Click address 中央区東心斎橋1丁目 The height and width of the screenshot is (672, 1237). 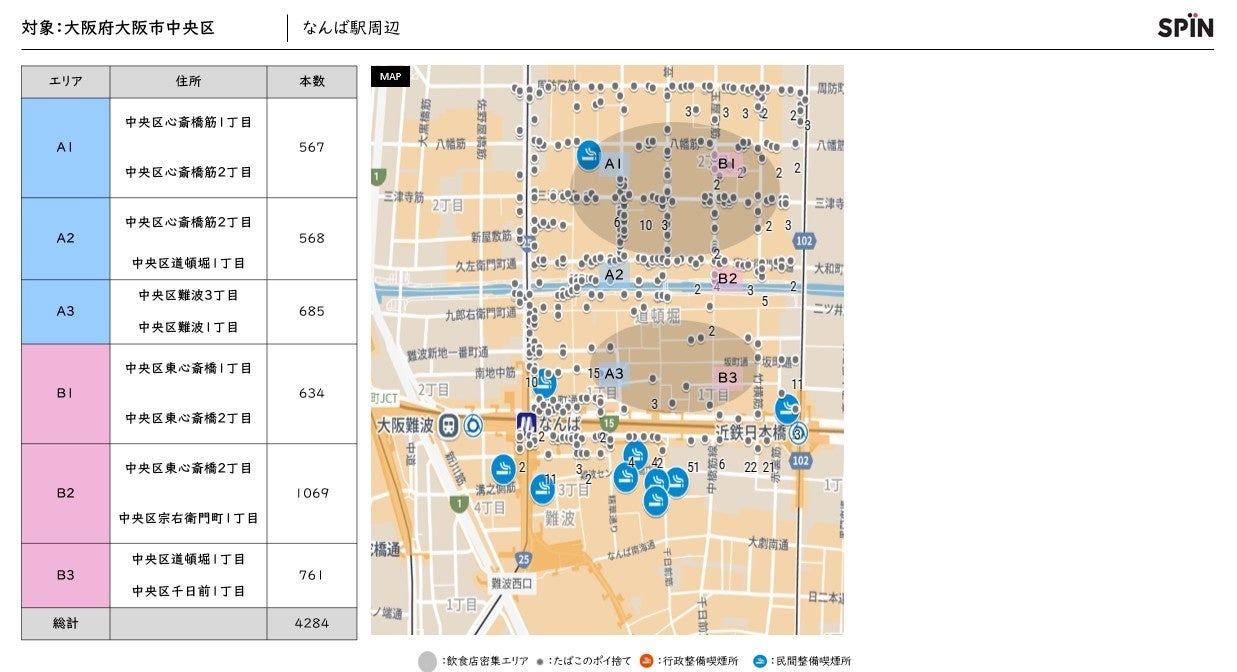188,368
